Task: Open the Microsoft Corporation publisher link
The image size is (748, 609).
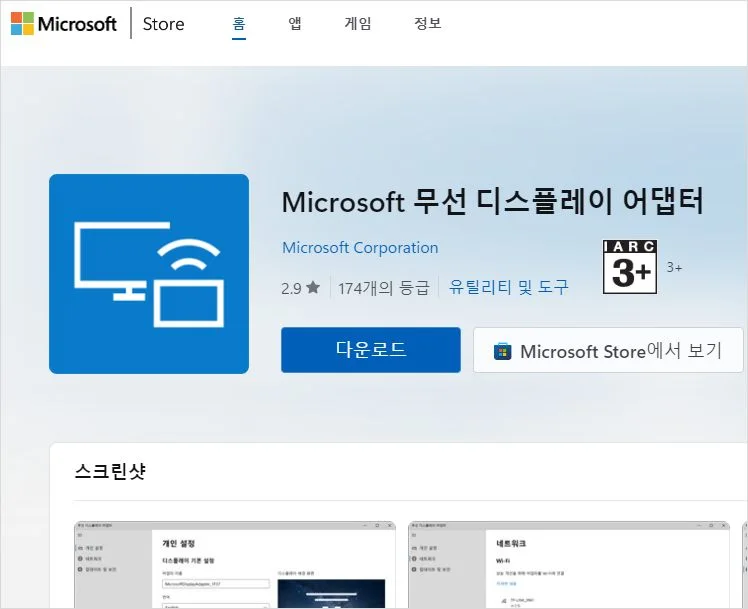Action: tap(360, 248)
